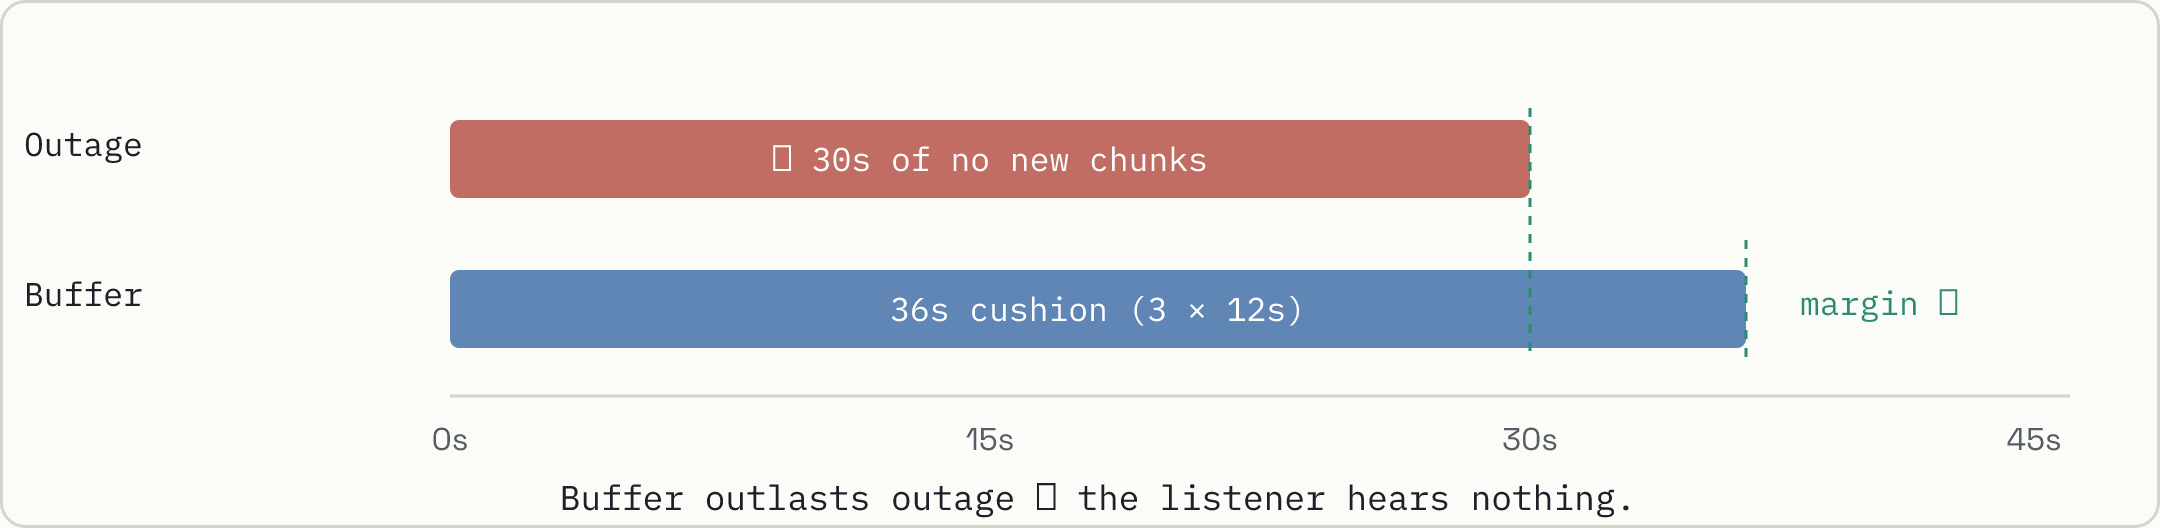Click the caption about buffer outlasting outage
Image resolution: width=2160 pixels, height=528 pixels.
coord(1096,498)
